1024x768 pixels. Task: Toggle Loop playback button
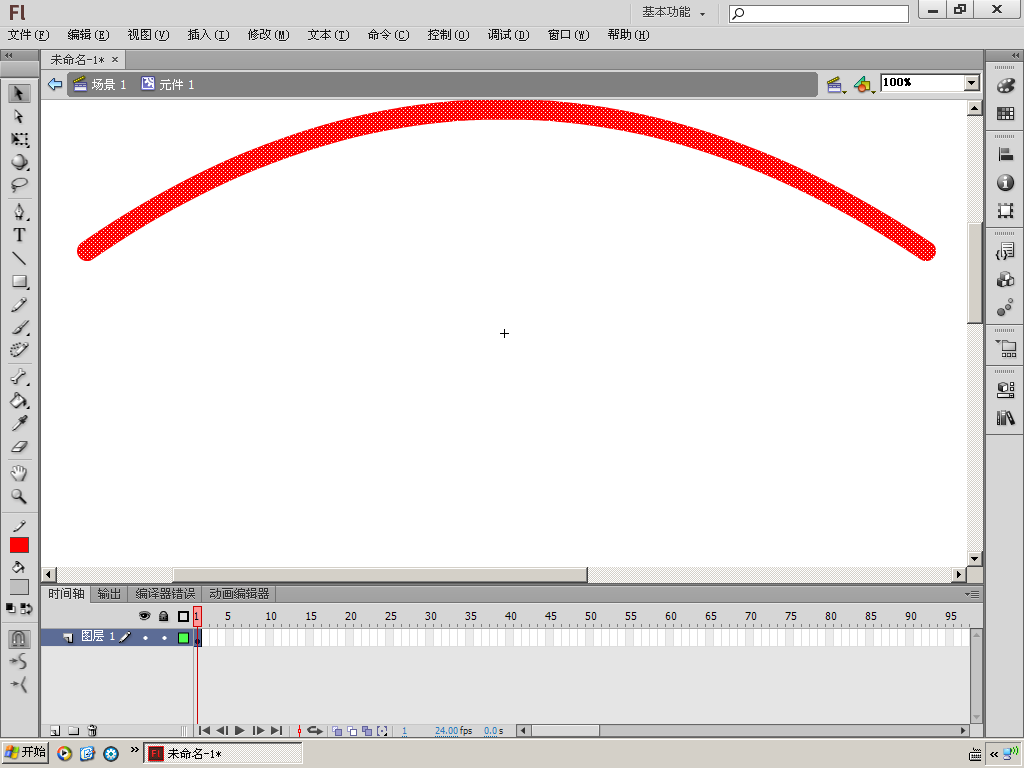315,731
